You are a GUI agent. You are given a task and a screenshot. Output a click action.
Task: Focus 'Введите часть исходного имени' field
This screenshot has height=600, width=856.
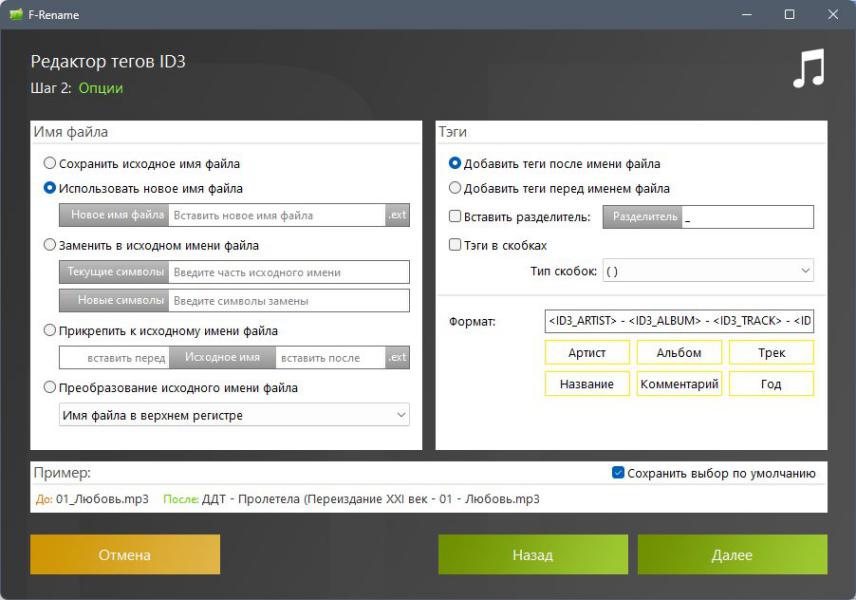pyautogui.click(x=289, y=272)
